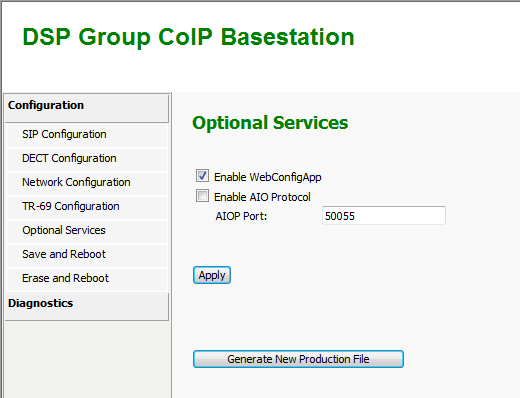Click Generate New Production File button

pos(298,359)
